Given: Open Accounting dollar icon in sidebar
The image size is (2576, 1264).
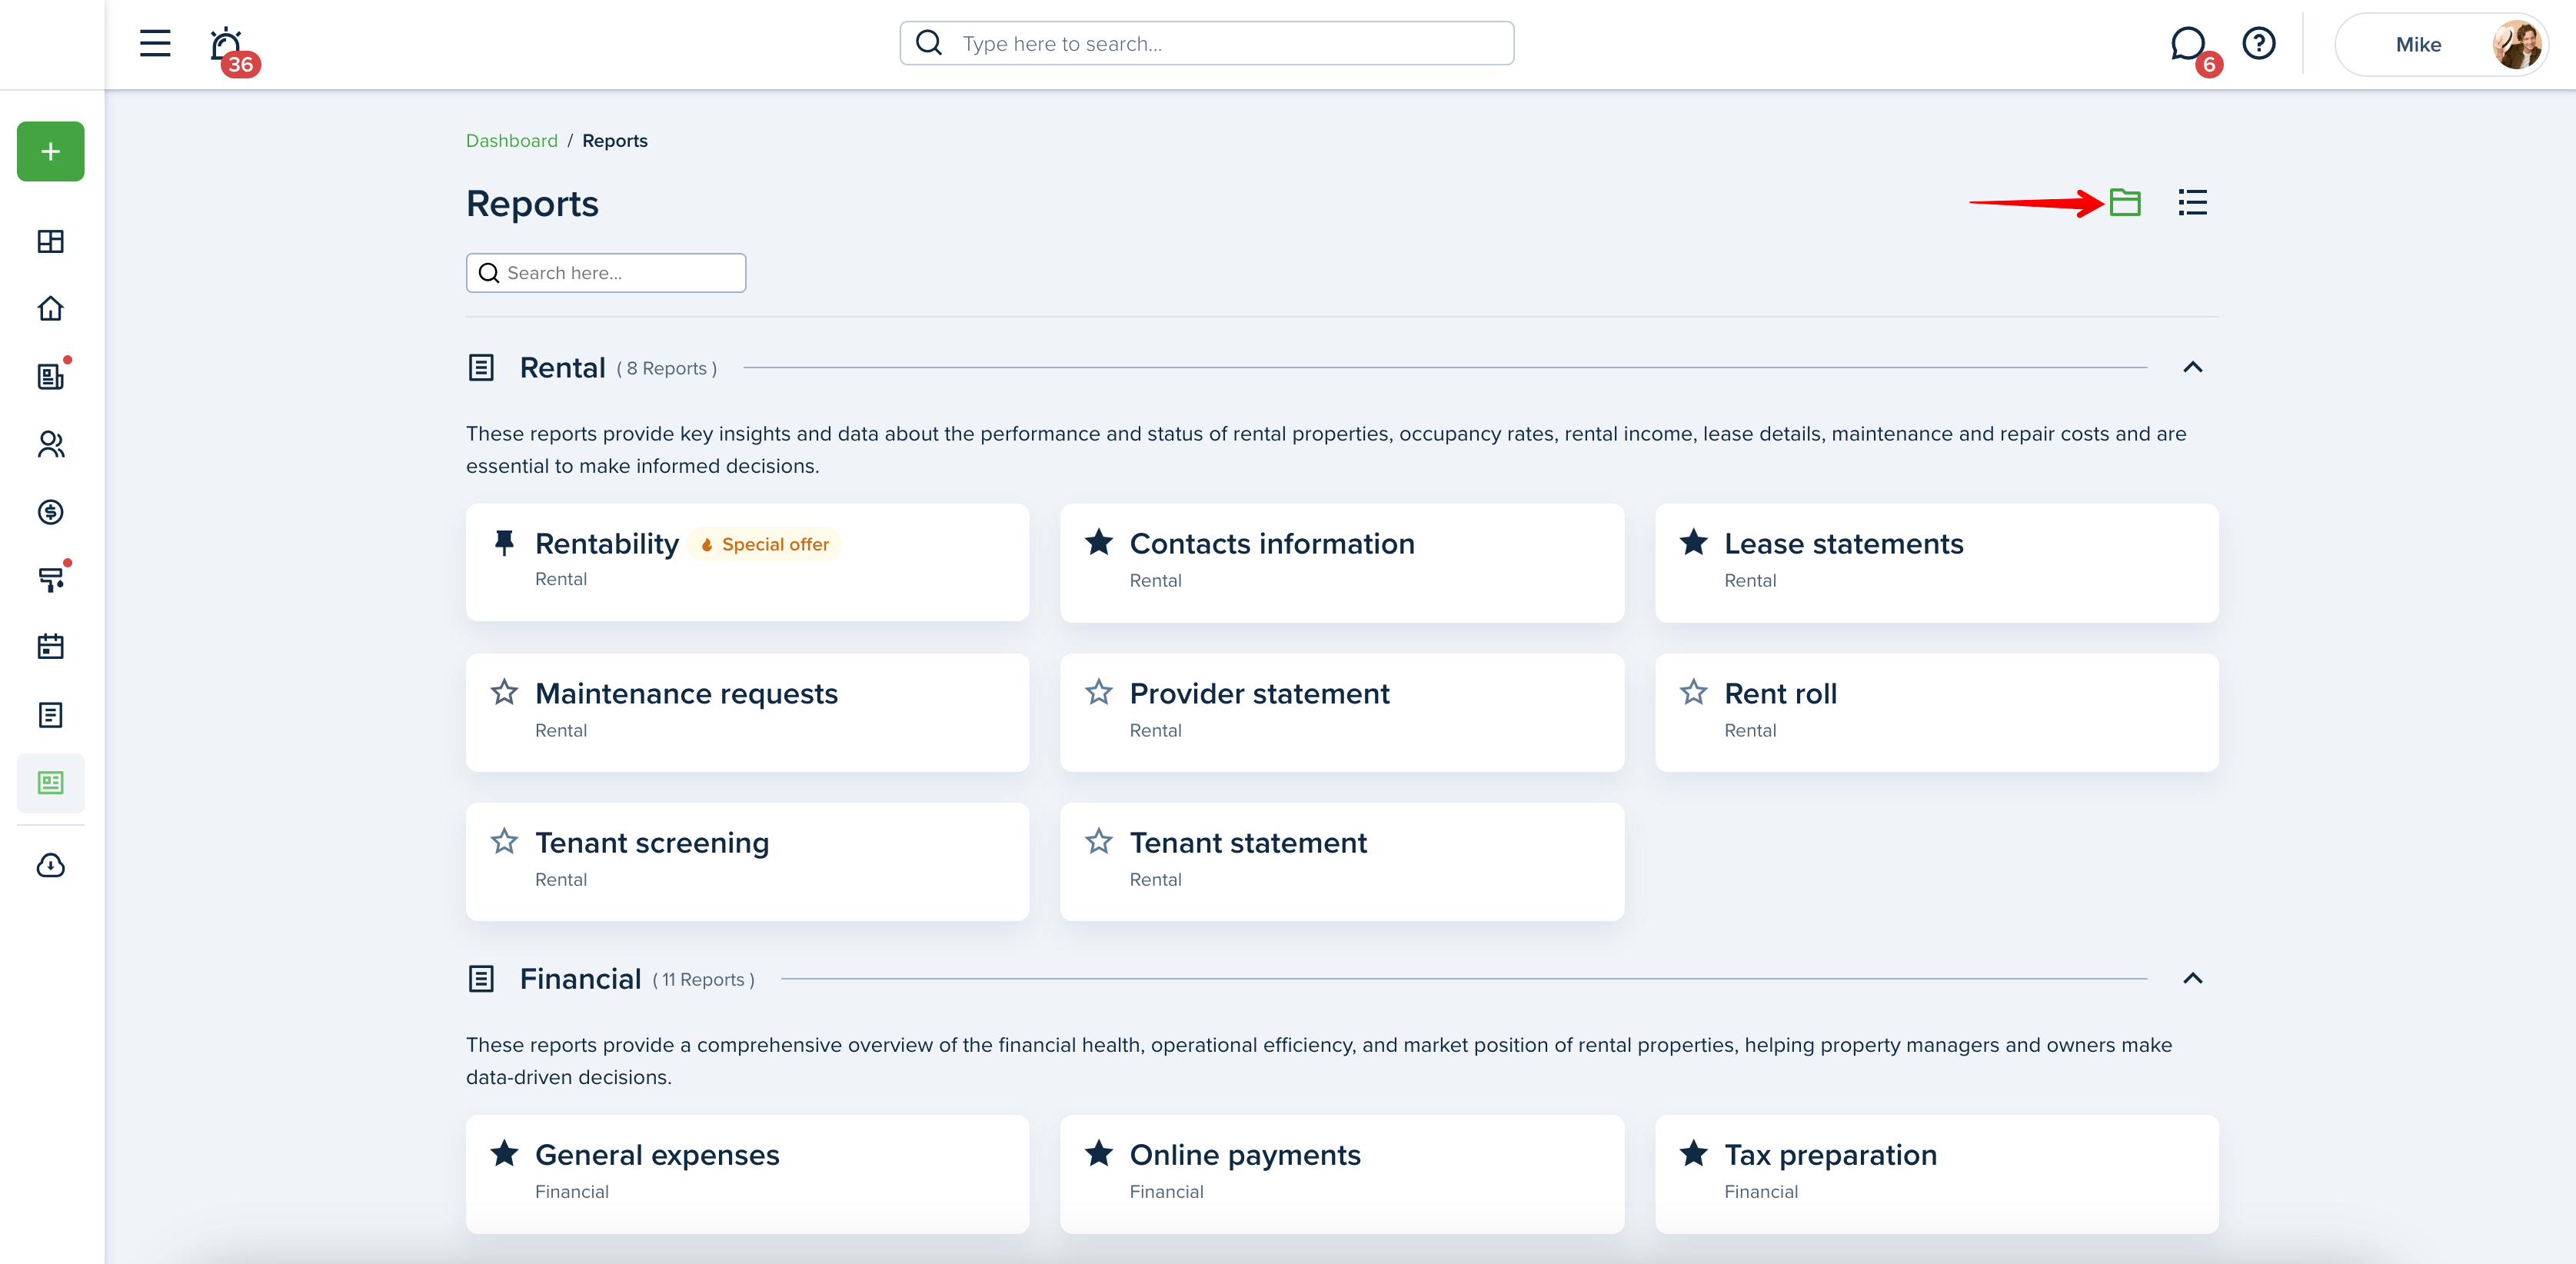Looking at the screenshot, I should click(51, 512).
